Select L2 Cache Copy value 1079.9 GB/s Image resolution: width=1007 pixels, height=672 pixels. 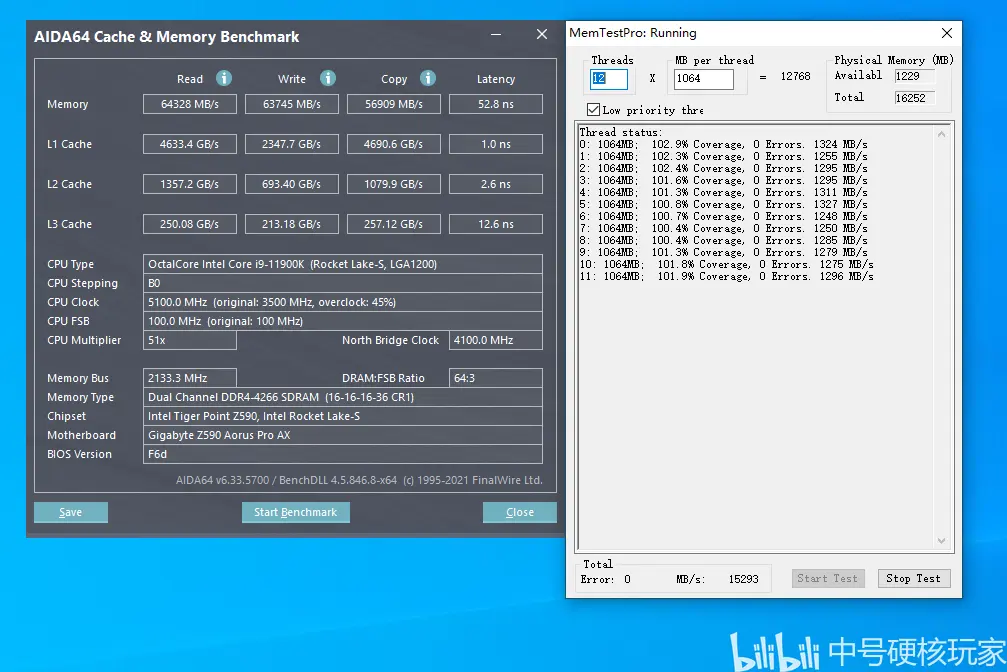[x=394, y=184]
